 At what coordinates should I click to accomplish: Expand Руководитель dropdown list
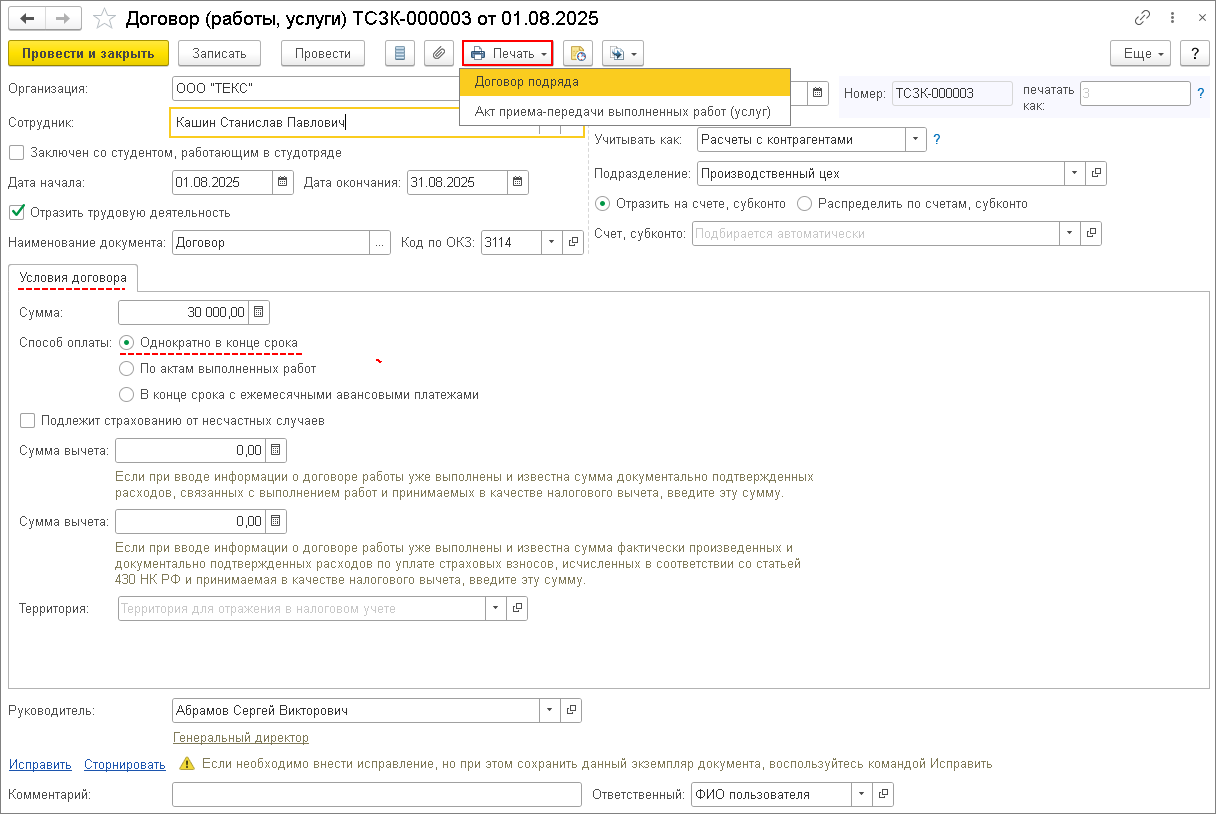click(x=550, y=710)
